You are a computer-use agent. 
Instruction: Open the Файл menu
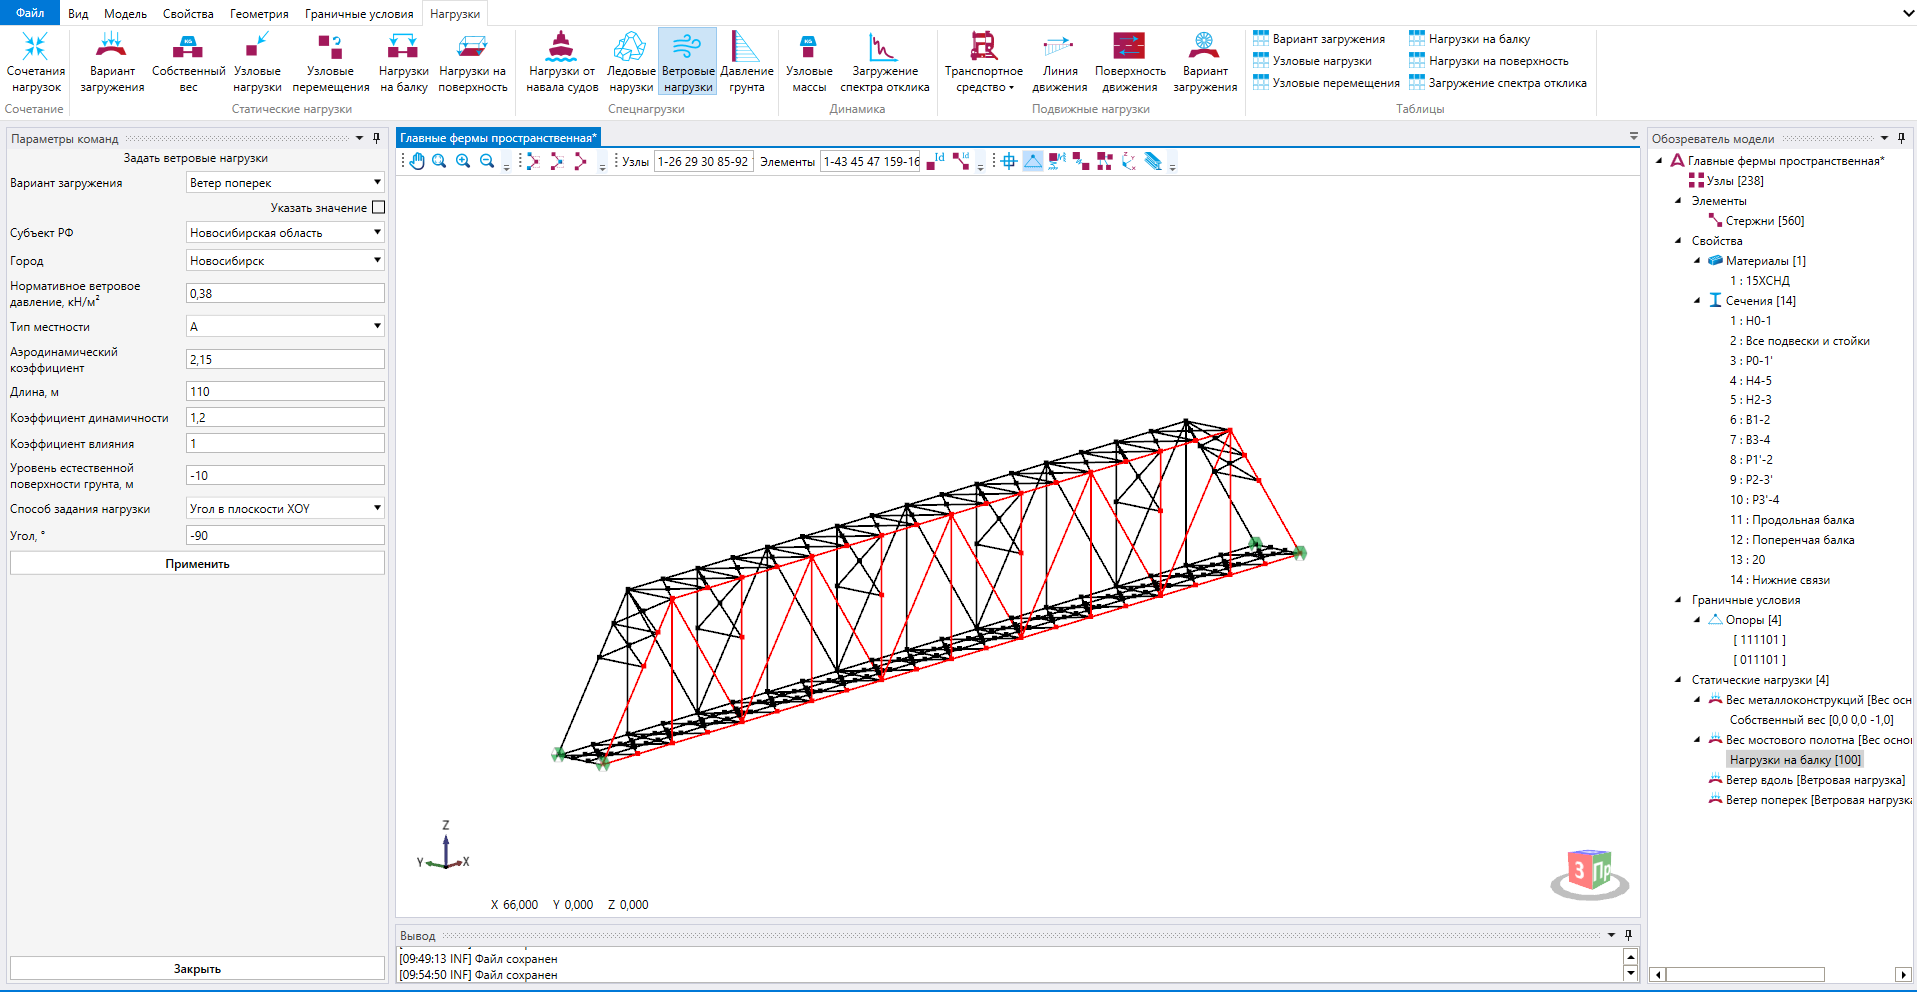click(x=30, y=13)
